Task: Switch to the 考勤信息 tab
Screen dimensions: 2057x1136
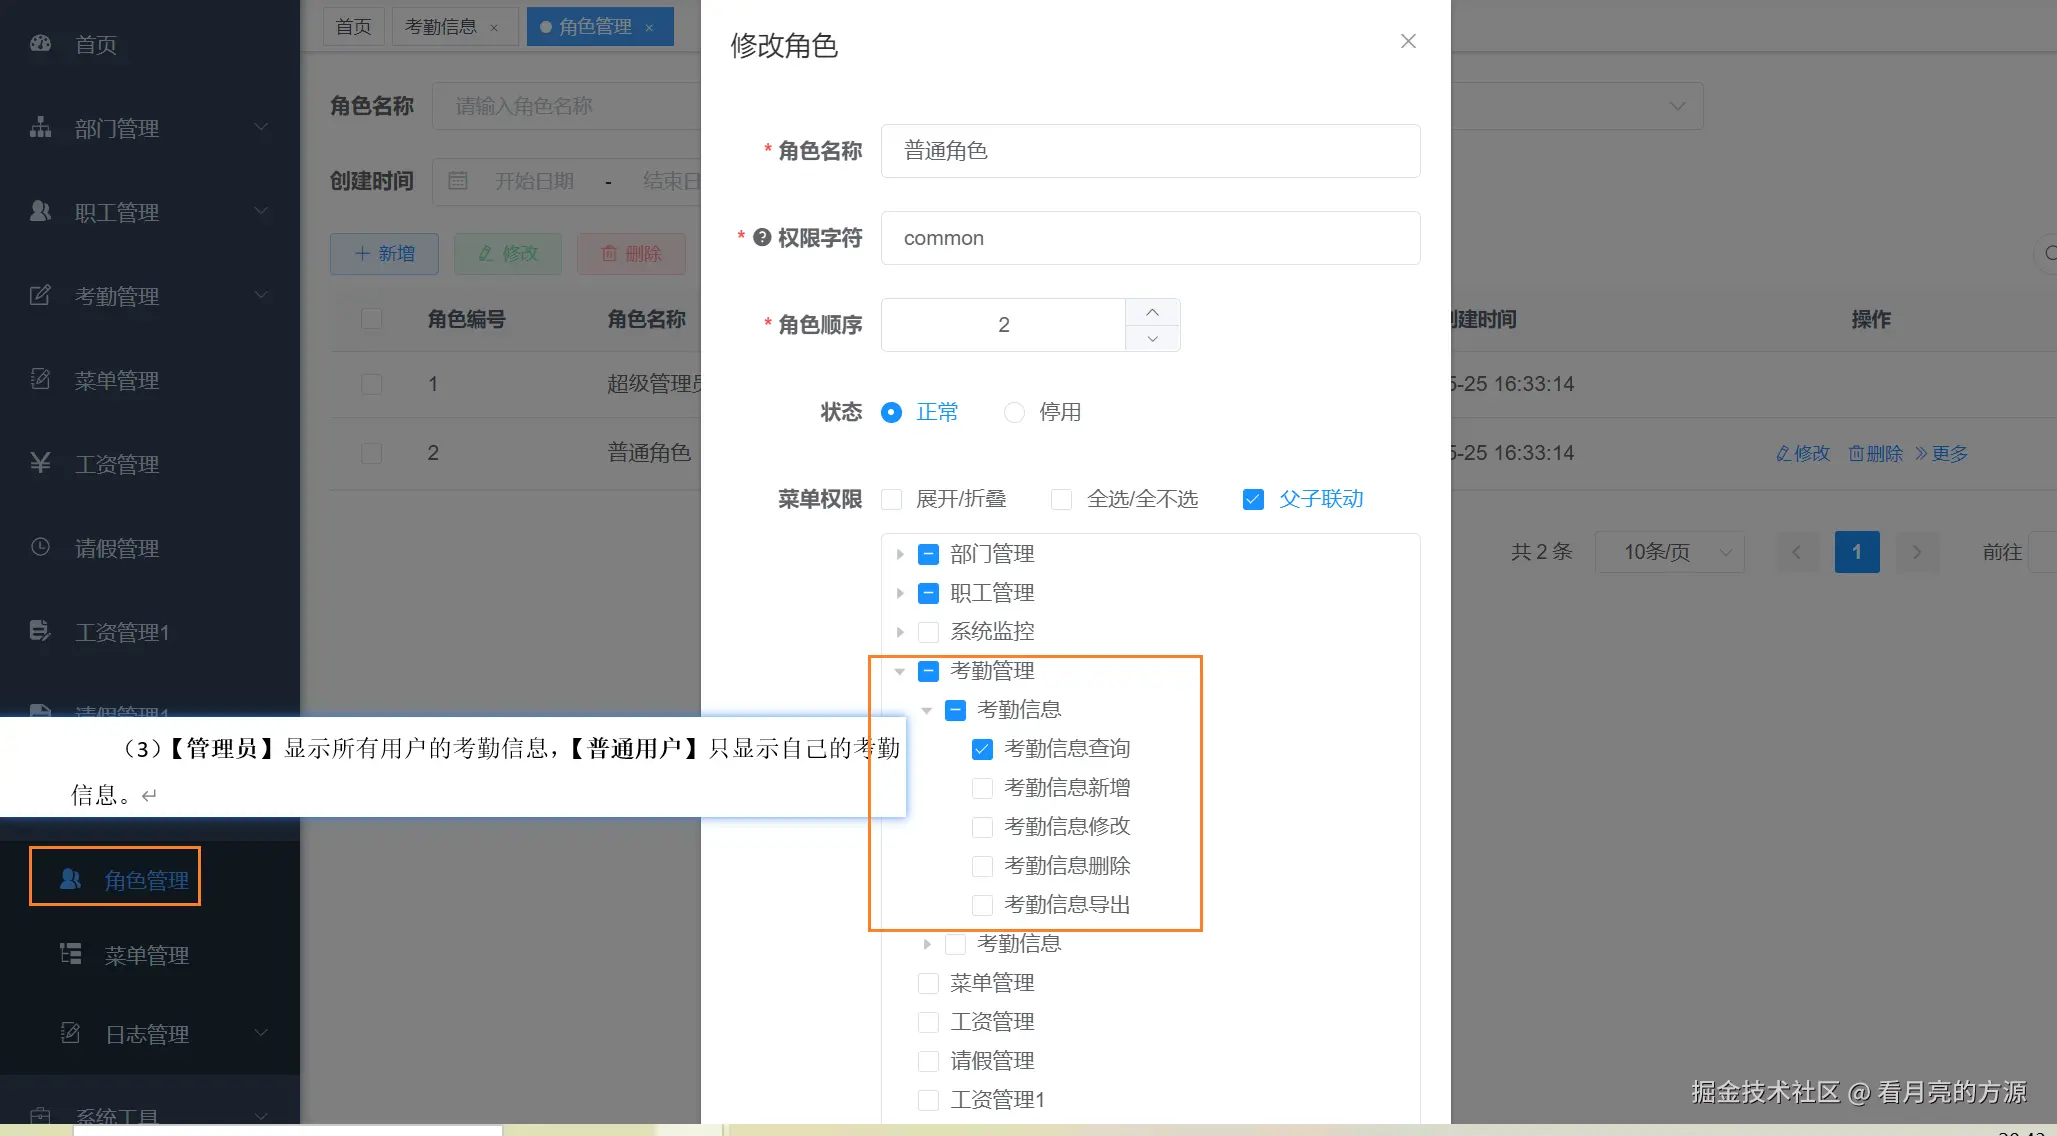Action: [440, 27]
